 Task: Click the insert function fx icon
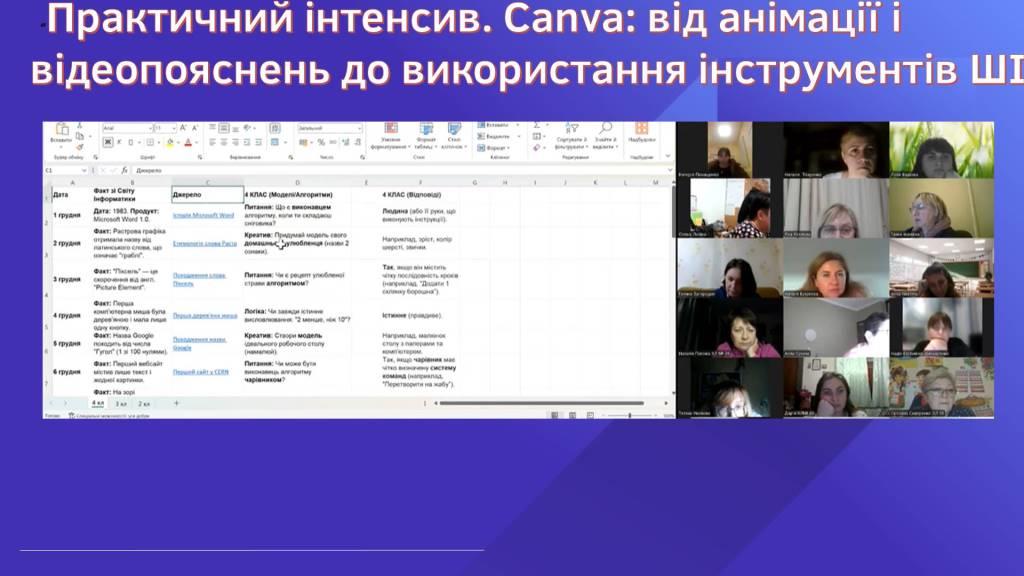point(124,170)
